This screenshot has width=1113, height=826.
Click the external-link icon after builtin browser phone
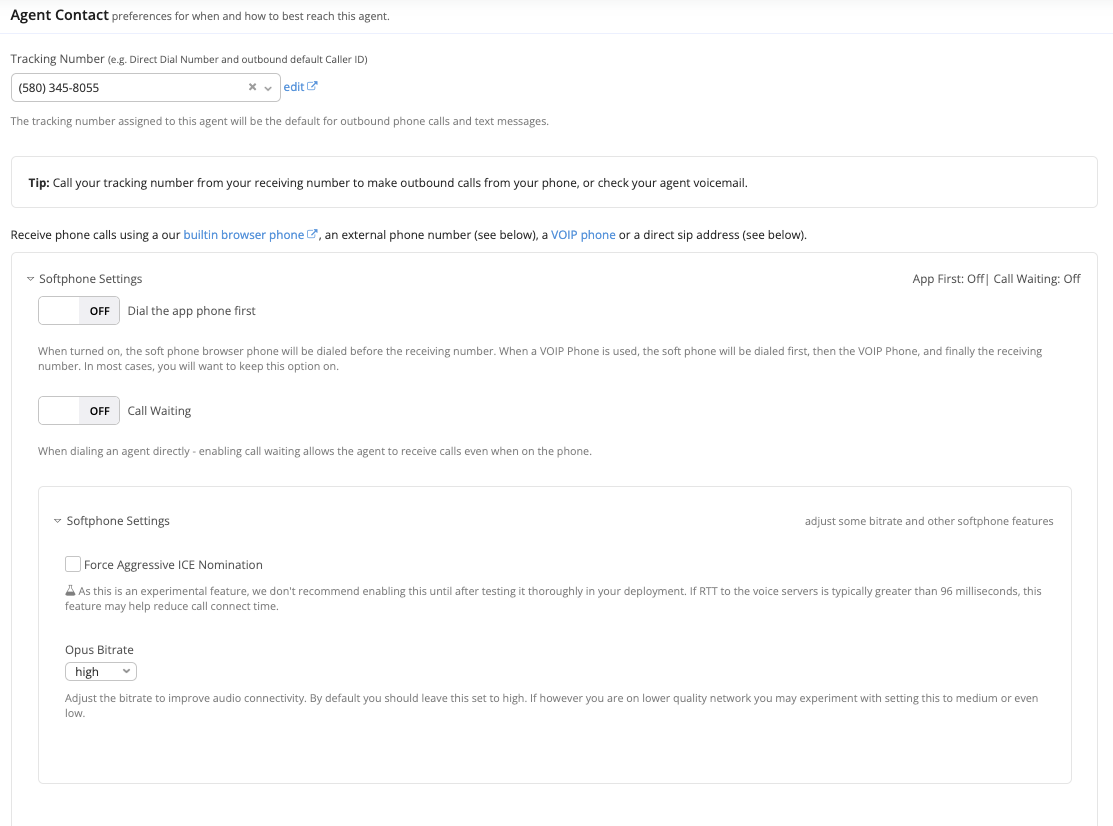coord(312,234)
